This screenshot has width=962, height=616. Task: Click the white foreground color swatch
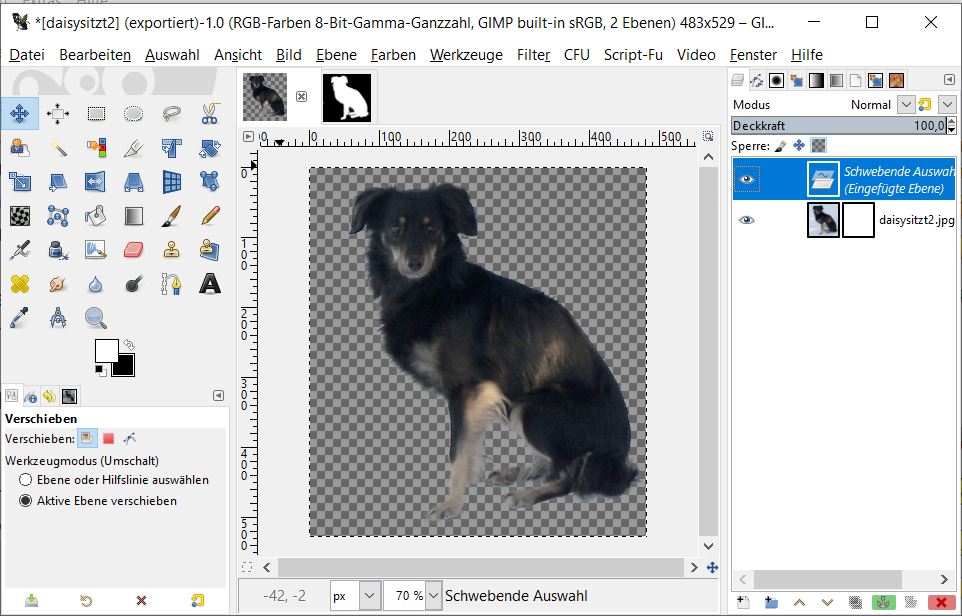(106, 351)
